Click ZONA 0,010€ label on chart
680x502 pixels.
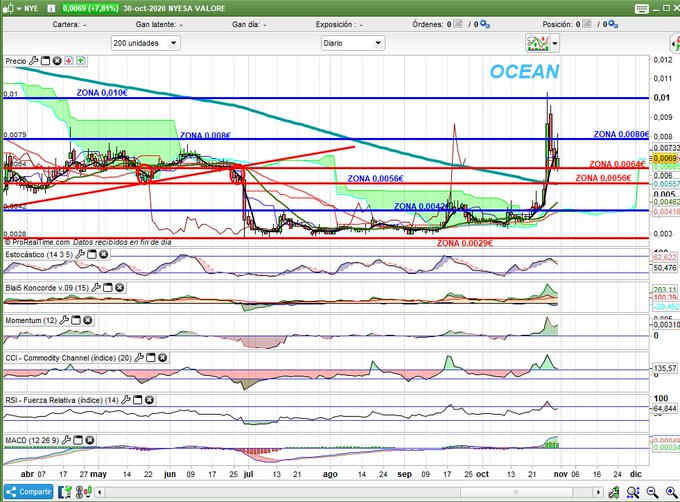[102, 93]
